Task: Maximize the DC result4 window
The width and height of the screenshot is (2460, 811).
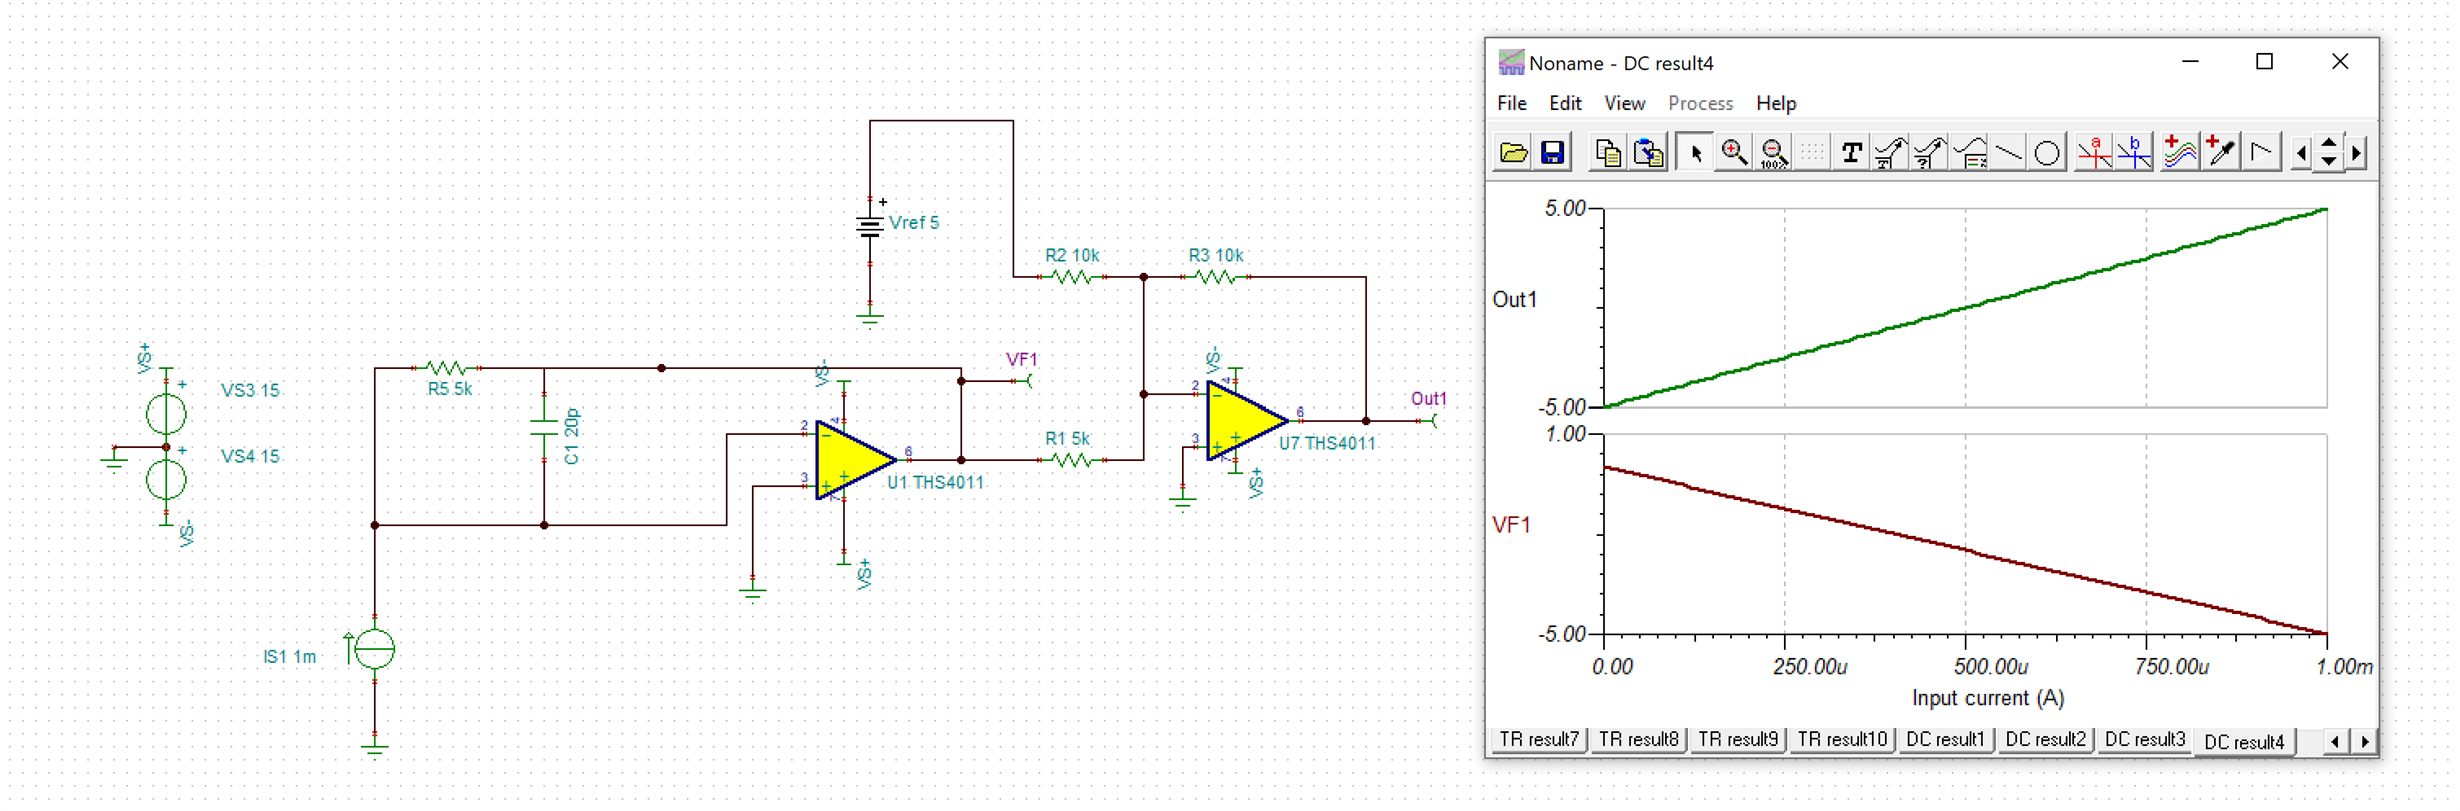Action: (2265, 62)
